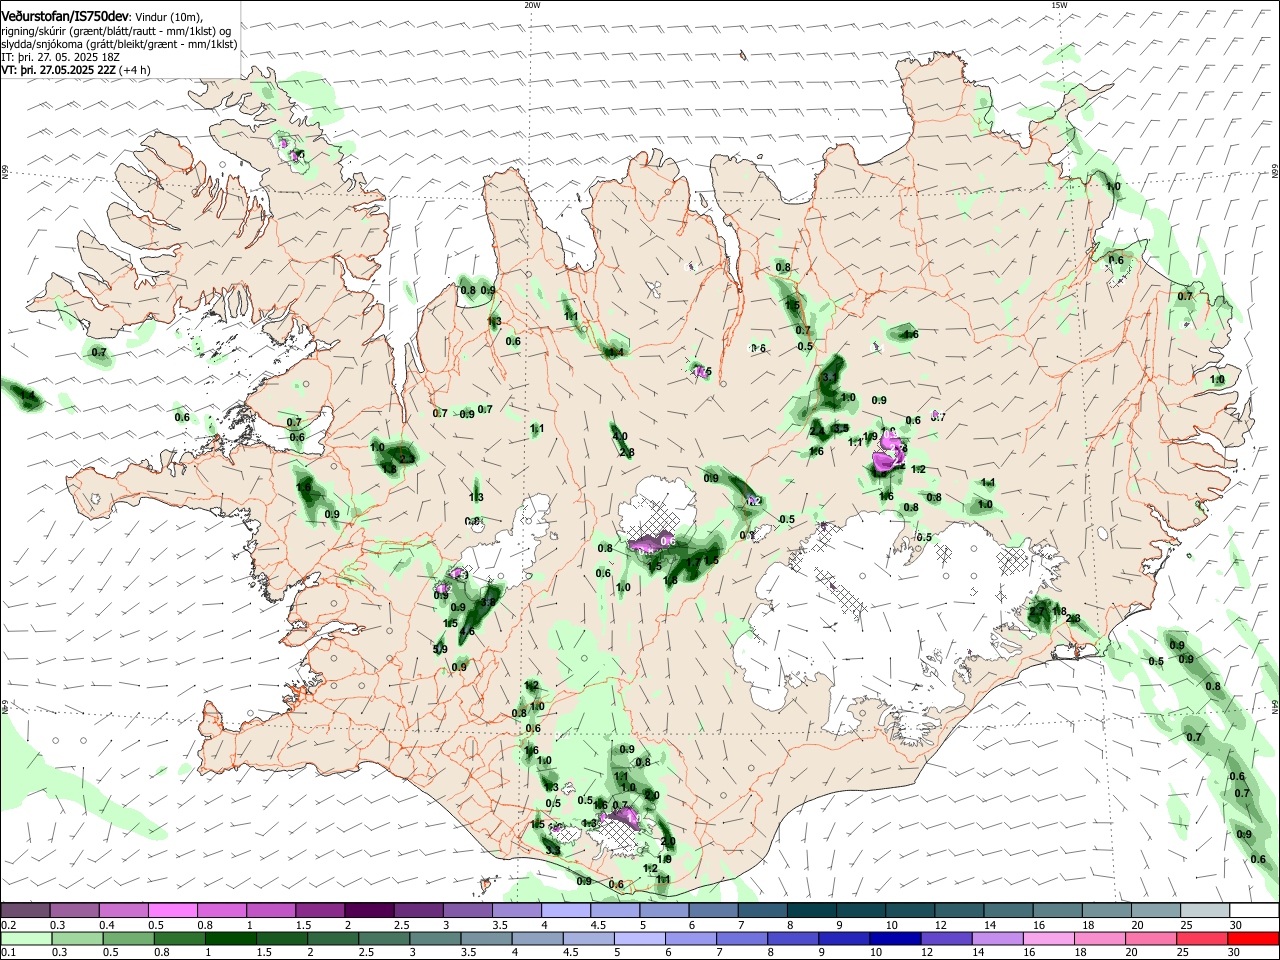Pick the darkest green 1–1.5 swatch, lower legend row
Viewport: 1280px width, 960px height.
pyautogui.click(x=230, y=939)
